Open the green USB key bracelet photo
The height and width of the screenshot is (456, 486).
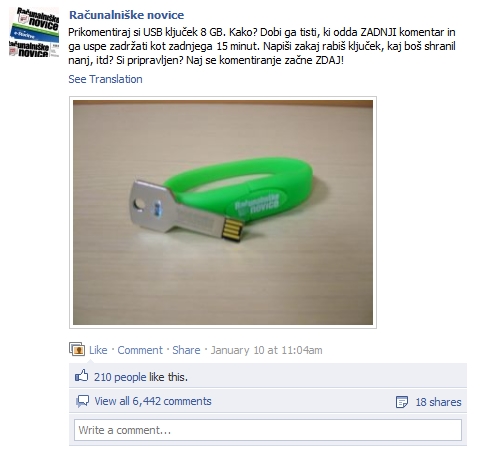pyautogui.click(x=223, y=212)
